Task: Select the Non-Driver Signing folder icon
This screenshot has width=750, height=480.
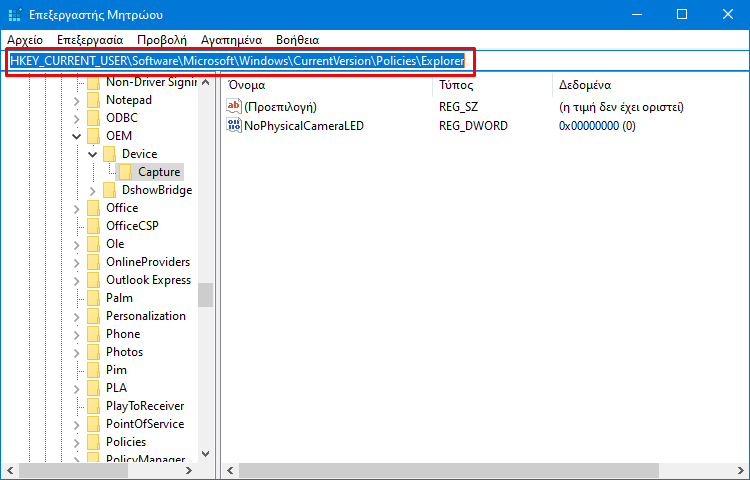Action: coord(93,82)
